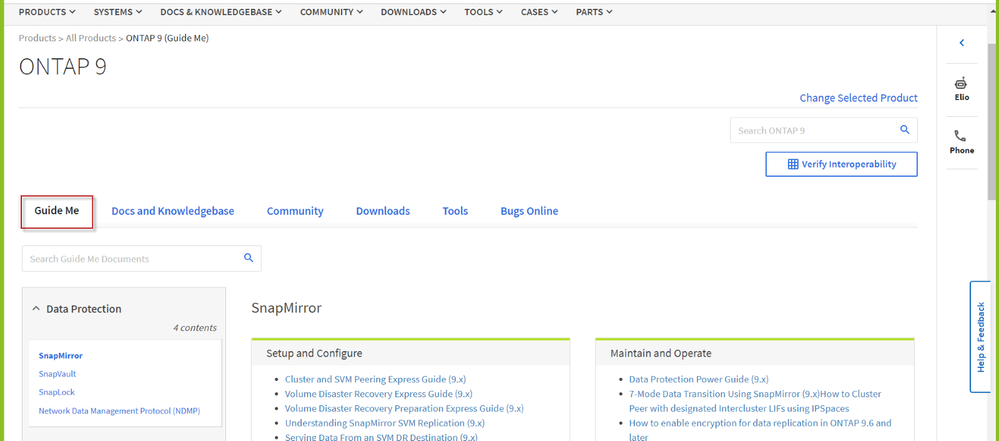The width and height of the screenshot is (999, 441).
Task: Open Data Protection Power Guide (9.x)
Action: point(698,379)
